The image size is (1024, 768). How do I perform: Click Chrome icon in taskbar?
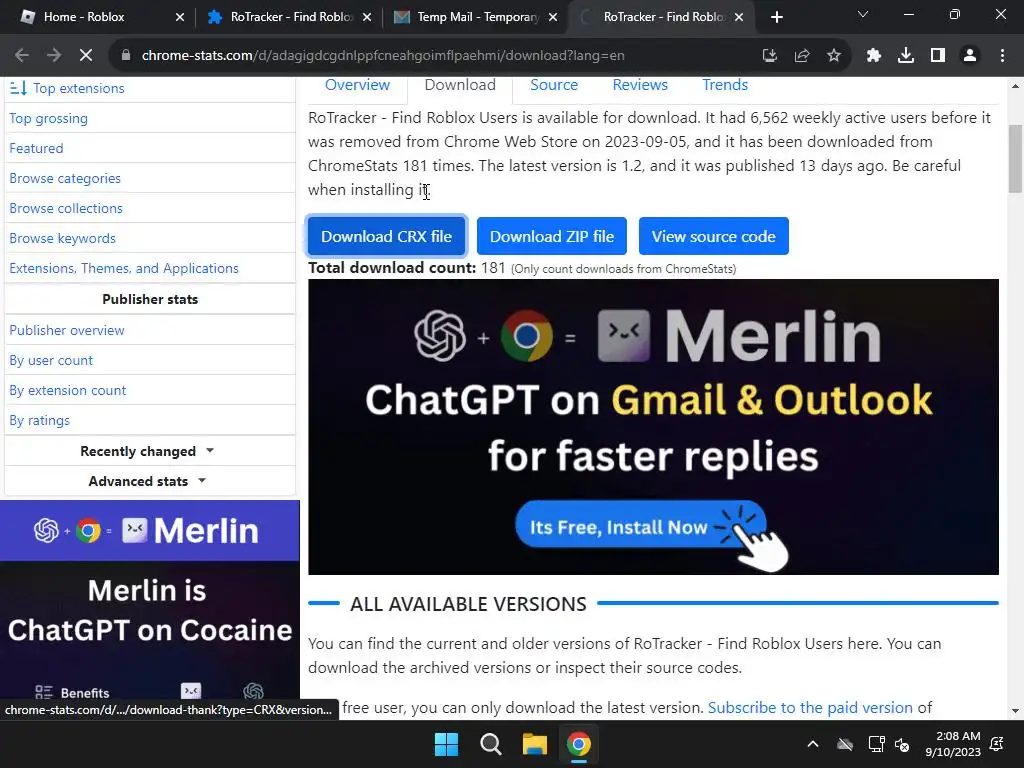coord(579,744)
